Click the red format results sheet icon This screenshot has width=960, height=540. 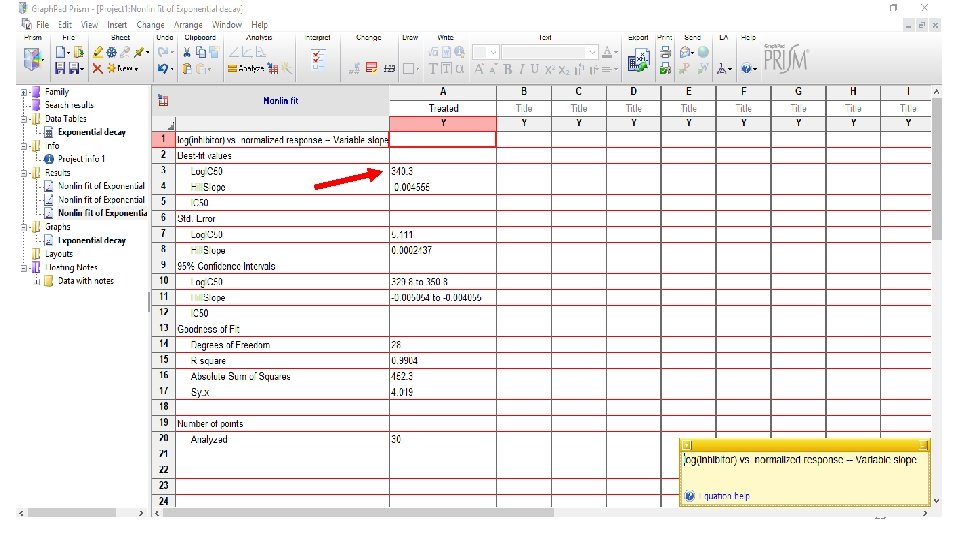click(x=372, y=68)
